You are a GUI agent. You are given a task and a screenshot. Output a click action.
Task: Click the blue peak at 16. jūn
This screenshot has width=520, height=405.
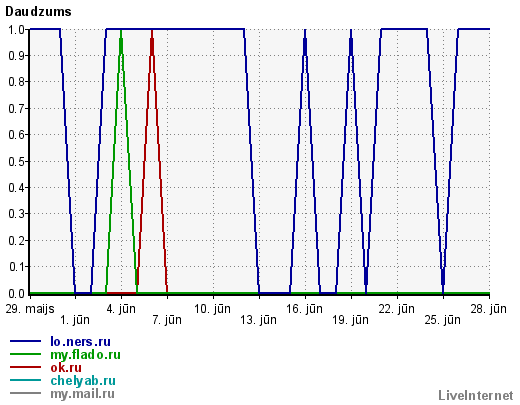pyautogui.click(x=305, y=31)
